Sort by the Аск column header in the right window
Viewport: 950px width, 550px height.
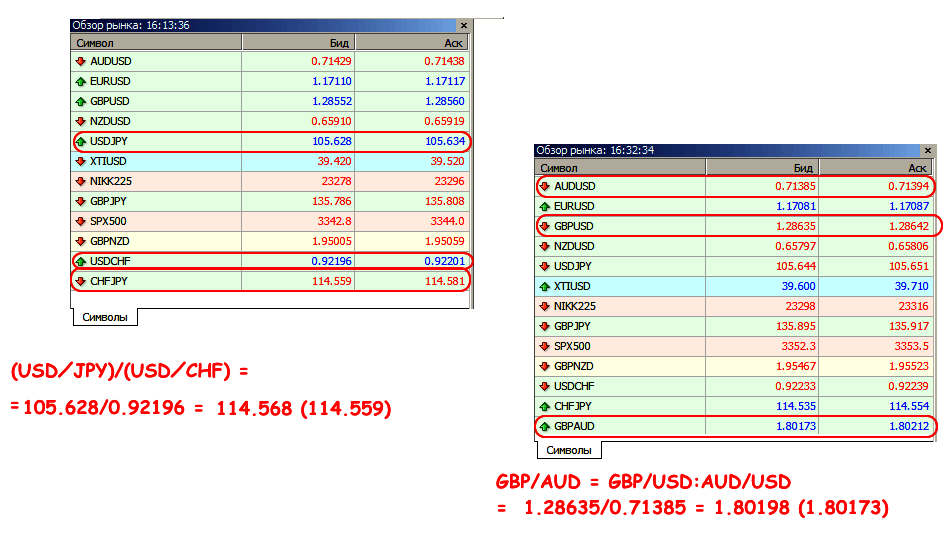875,168
